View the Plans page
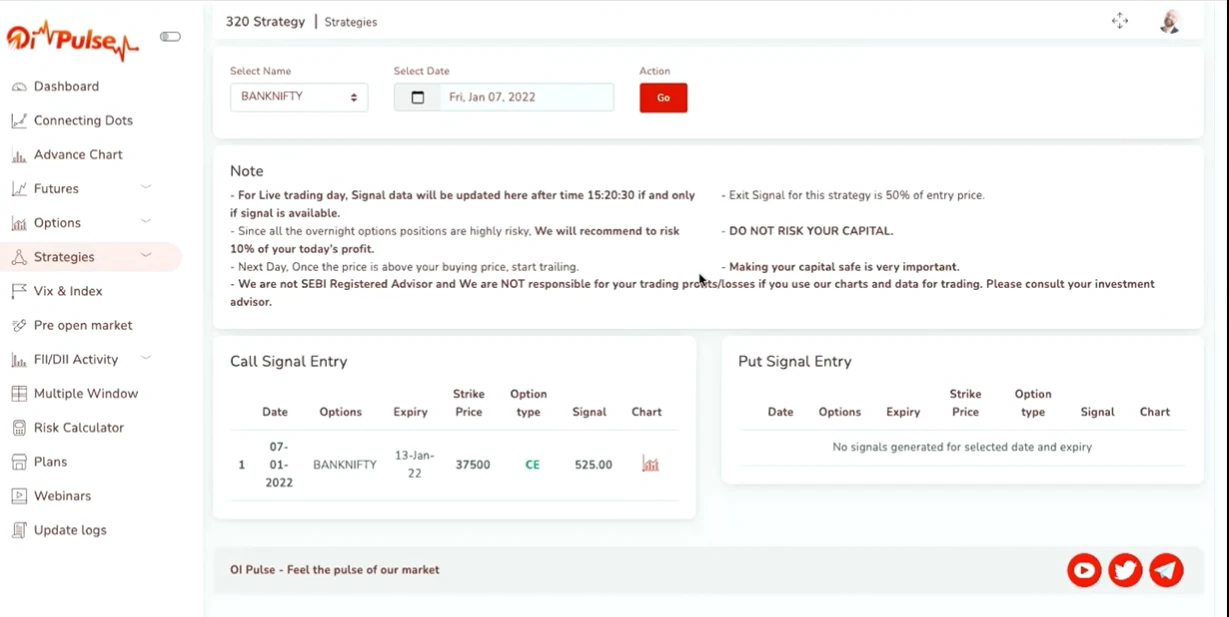This screenshot has width=1229, height=617. (50, 462)
